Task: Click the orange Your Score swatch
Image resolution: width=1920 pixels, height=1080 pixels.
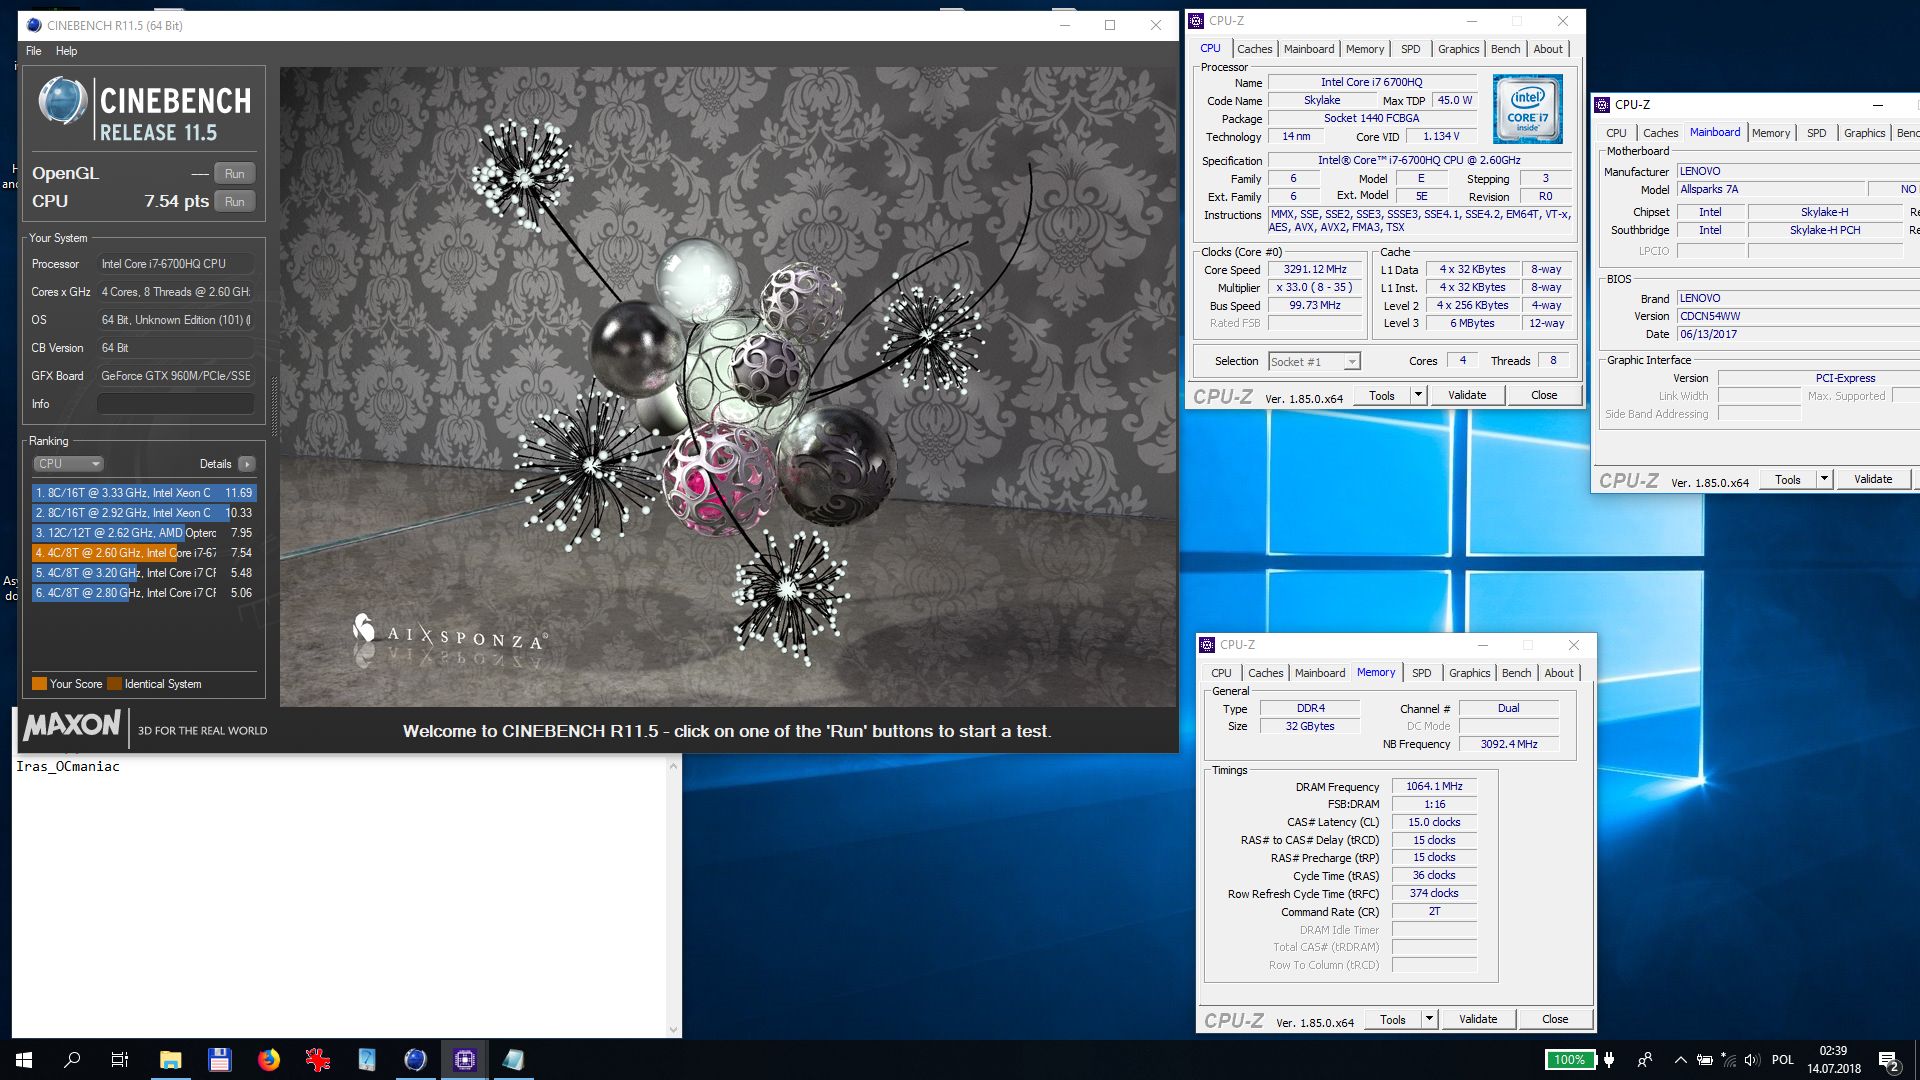Action: [x=39, y=684]
